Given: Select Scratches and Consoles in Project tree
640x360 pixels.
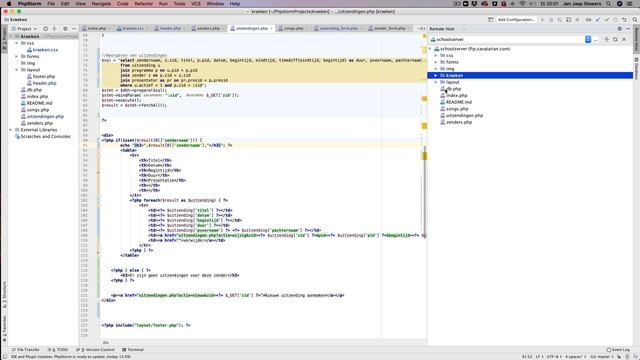Looking at the screenshot, I should pyautogui.click(x=45, y=136).
